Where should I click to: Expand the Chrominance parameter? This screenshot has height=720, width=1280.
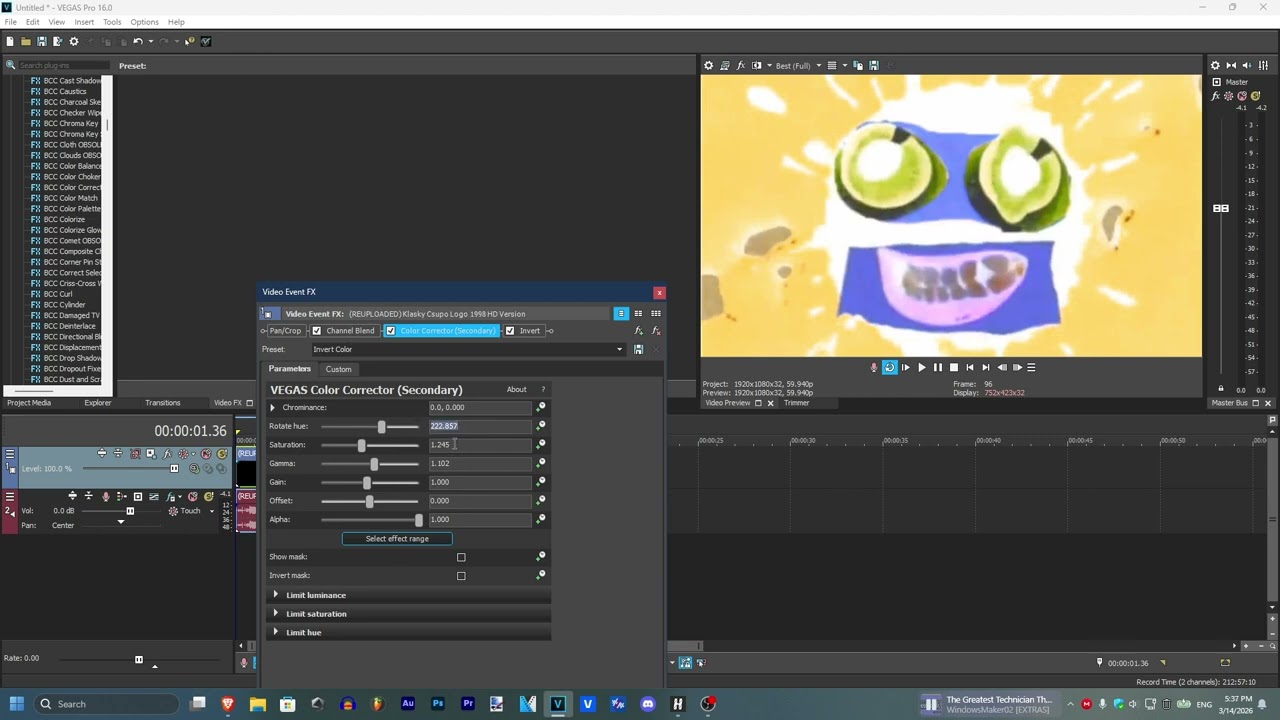272,408
